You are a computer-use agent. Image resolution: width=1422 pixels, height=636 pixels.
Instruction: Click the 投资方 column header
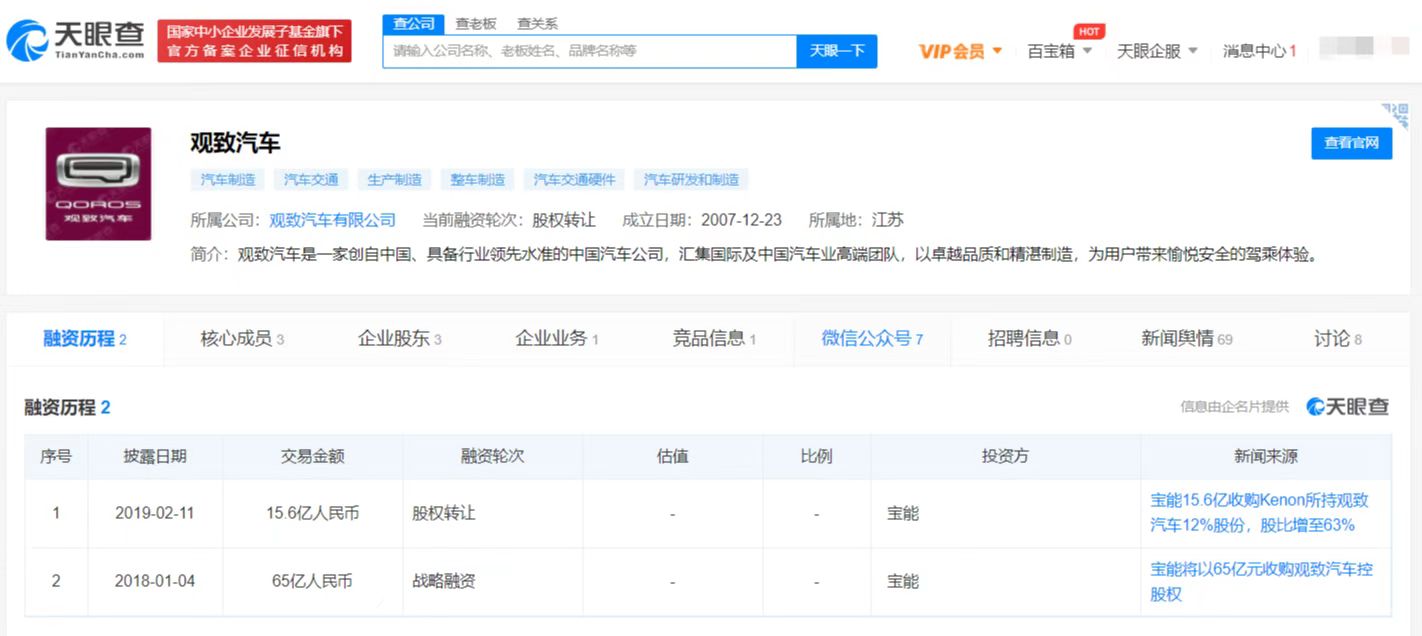(x=1005, y=456)
